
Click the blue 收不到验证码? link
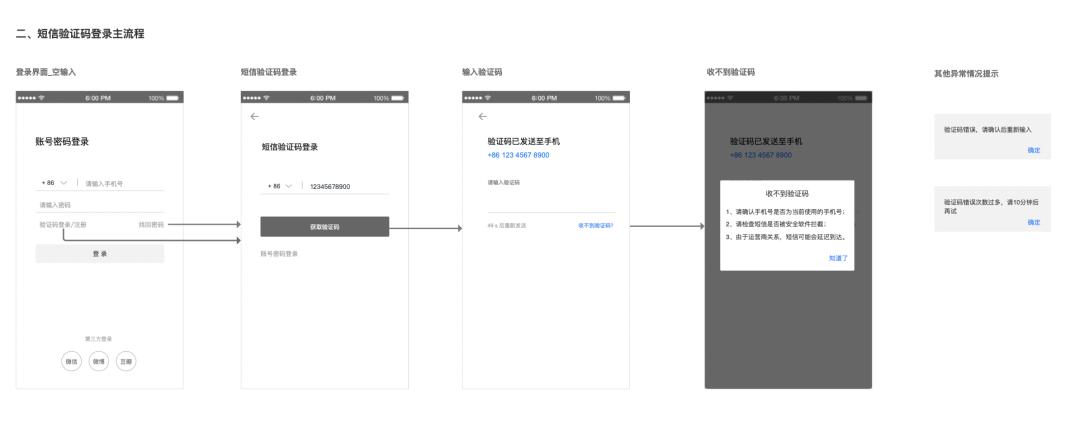click(x=595, y=225)
